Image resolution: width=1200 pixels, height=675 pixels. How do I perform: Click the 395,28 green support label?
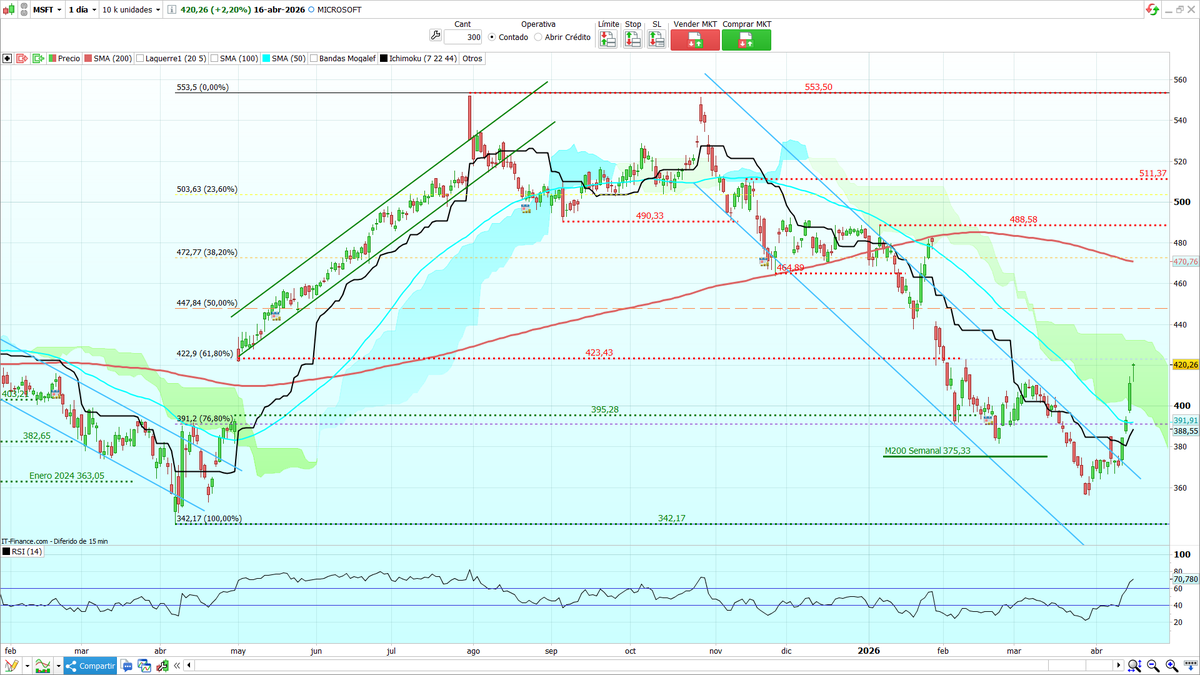(604, 409)
